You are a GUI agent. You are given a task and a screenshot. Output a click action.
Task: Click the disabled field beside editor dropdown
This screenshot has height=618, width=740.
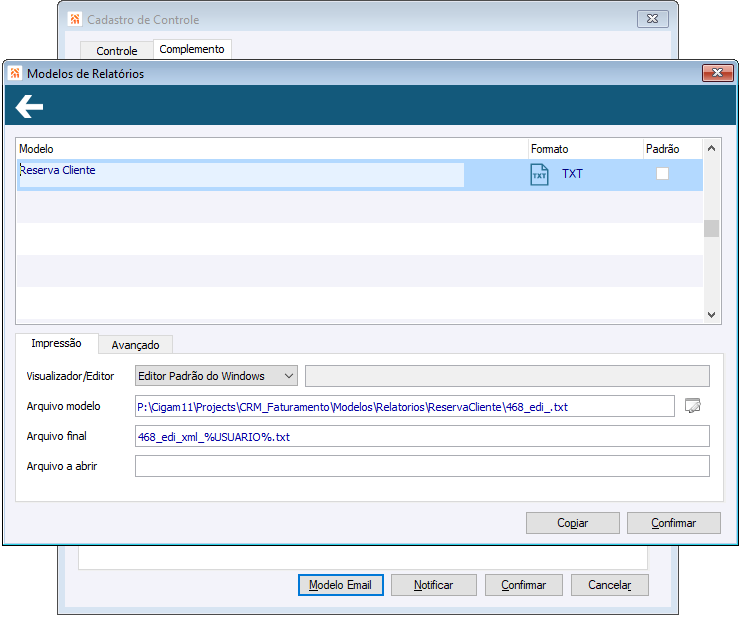click(x=507, y=376)
